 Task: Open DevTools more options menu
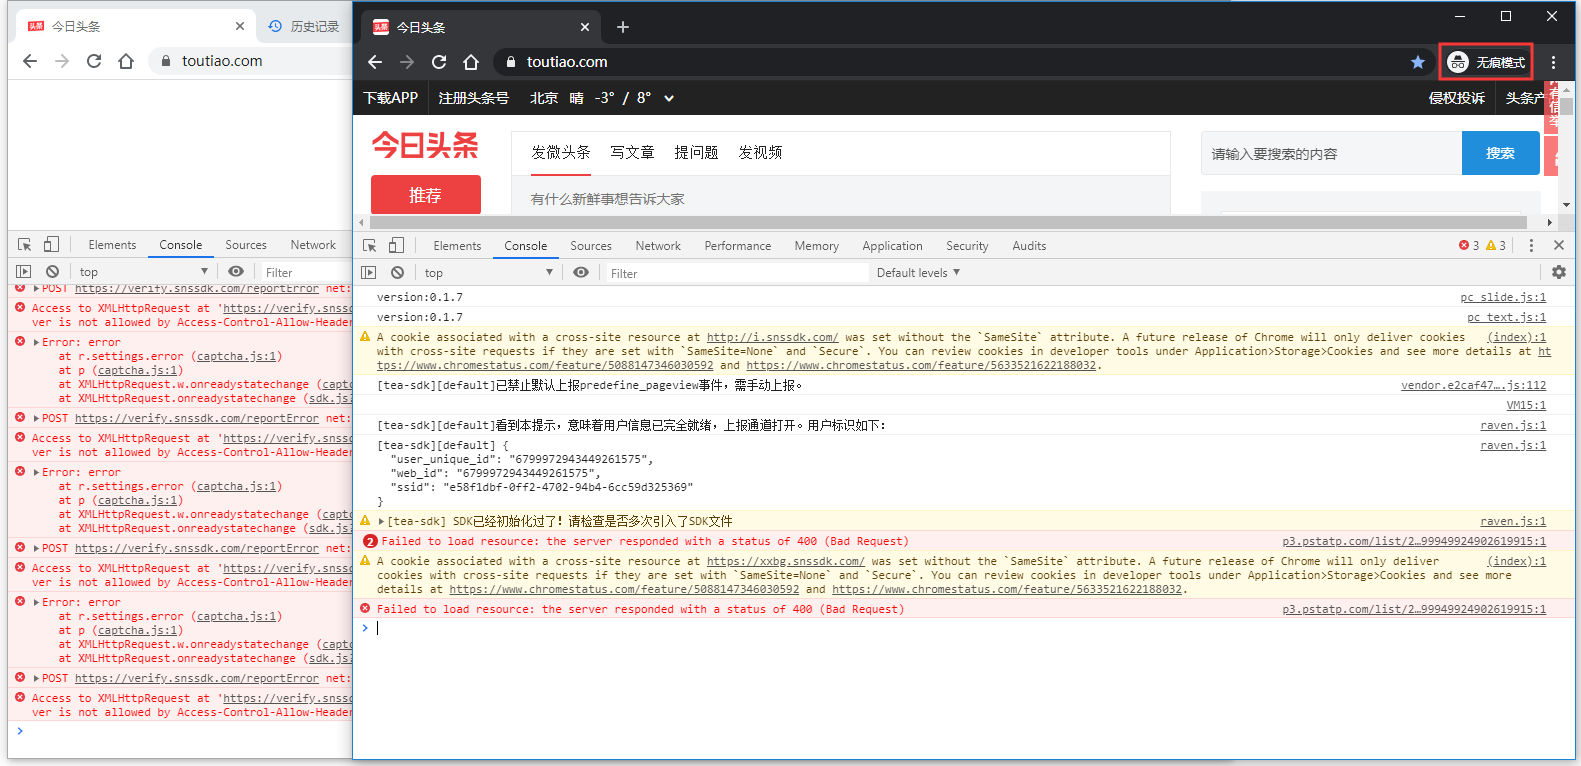click(x=1531, y=246)
